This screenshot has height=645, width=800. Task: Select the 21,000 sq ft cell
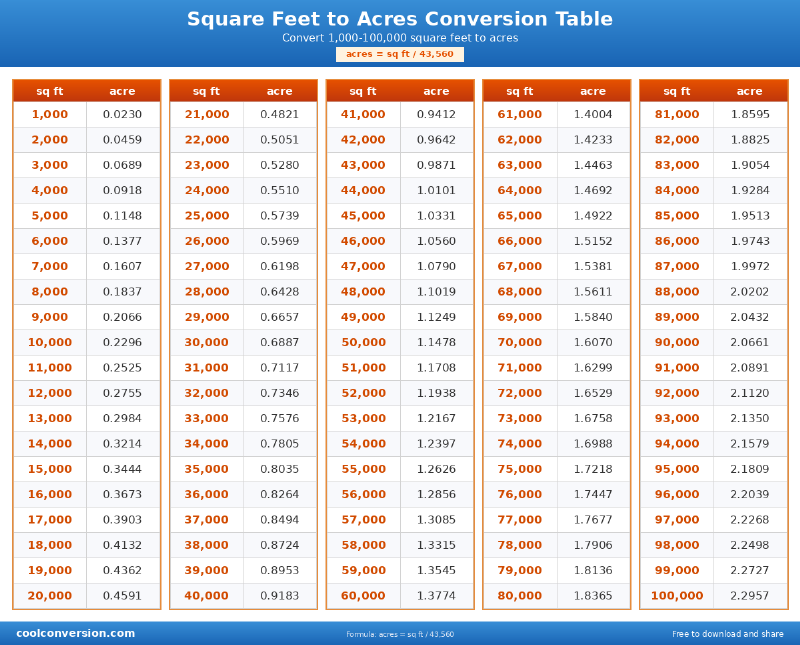pyautogui.click(x=207, y=114)
